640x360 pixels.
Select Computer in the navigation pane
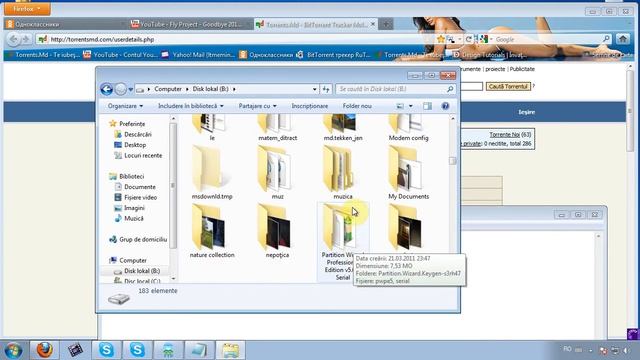[x=128, y=260]
